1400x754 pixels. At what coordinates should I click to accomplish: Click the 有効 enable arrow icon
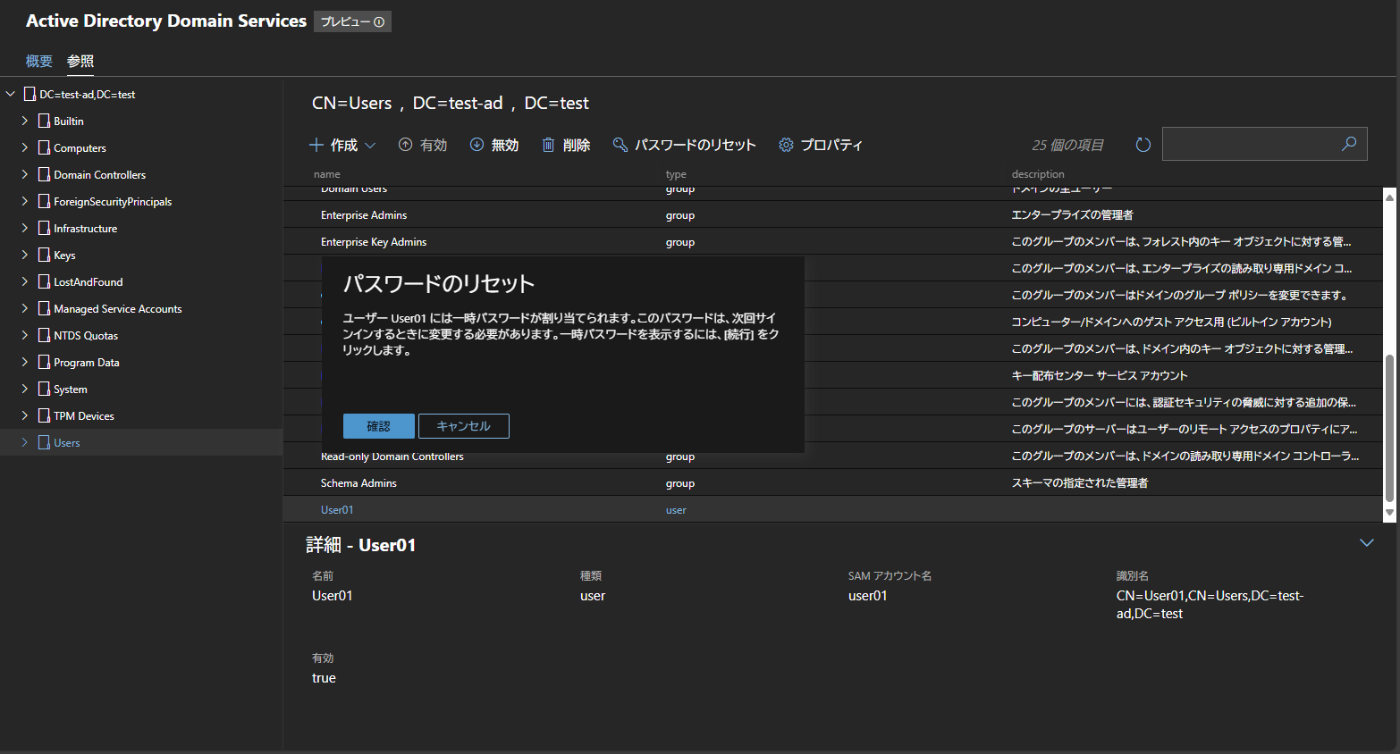(x=405, y=145)
